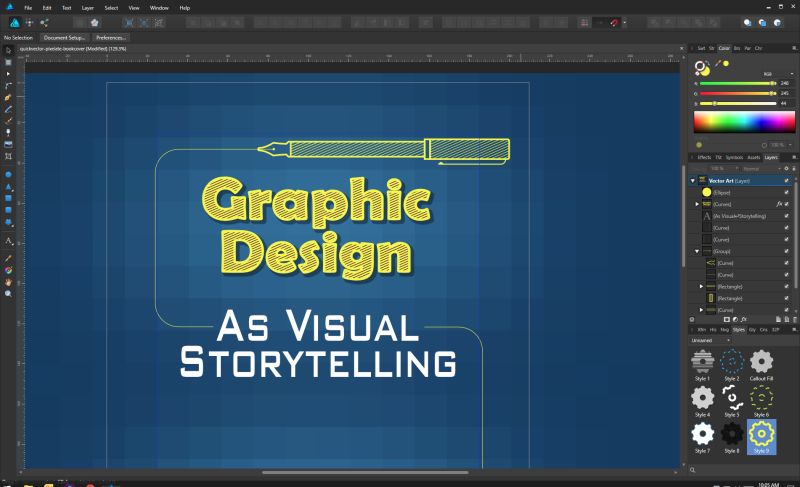Screen dimensions: 800x487
Task: Close the open document tab
Action: click(681, 48)
